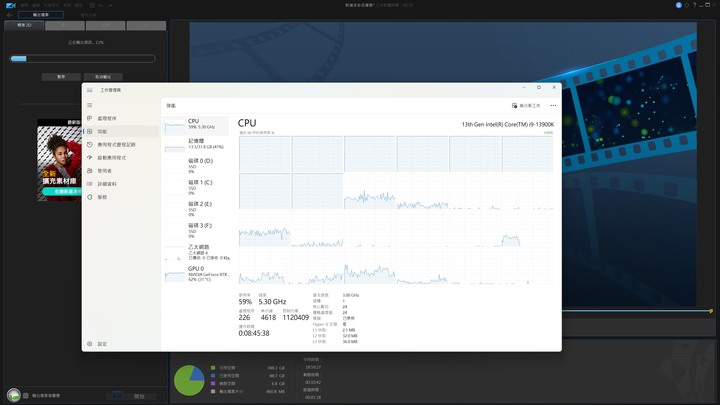Image resolution: width=720 pixels, height=405 pixels.
Task: Select CPU in the performance list
Action: pos(196,125)
